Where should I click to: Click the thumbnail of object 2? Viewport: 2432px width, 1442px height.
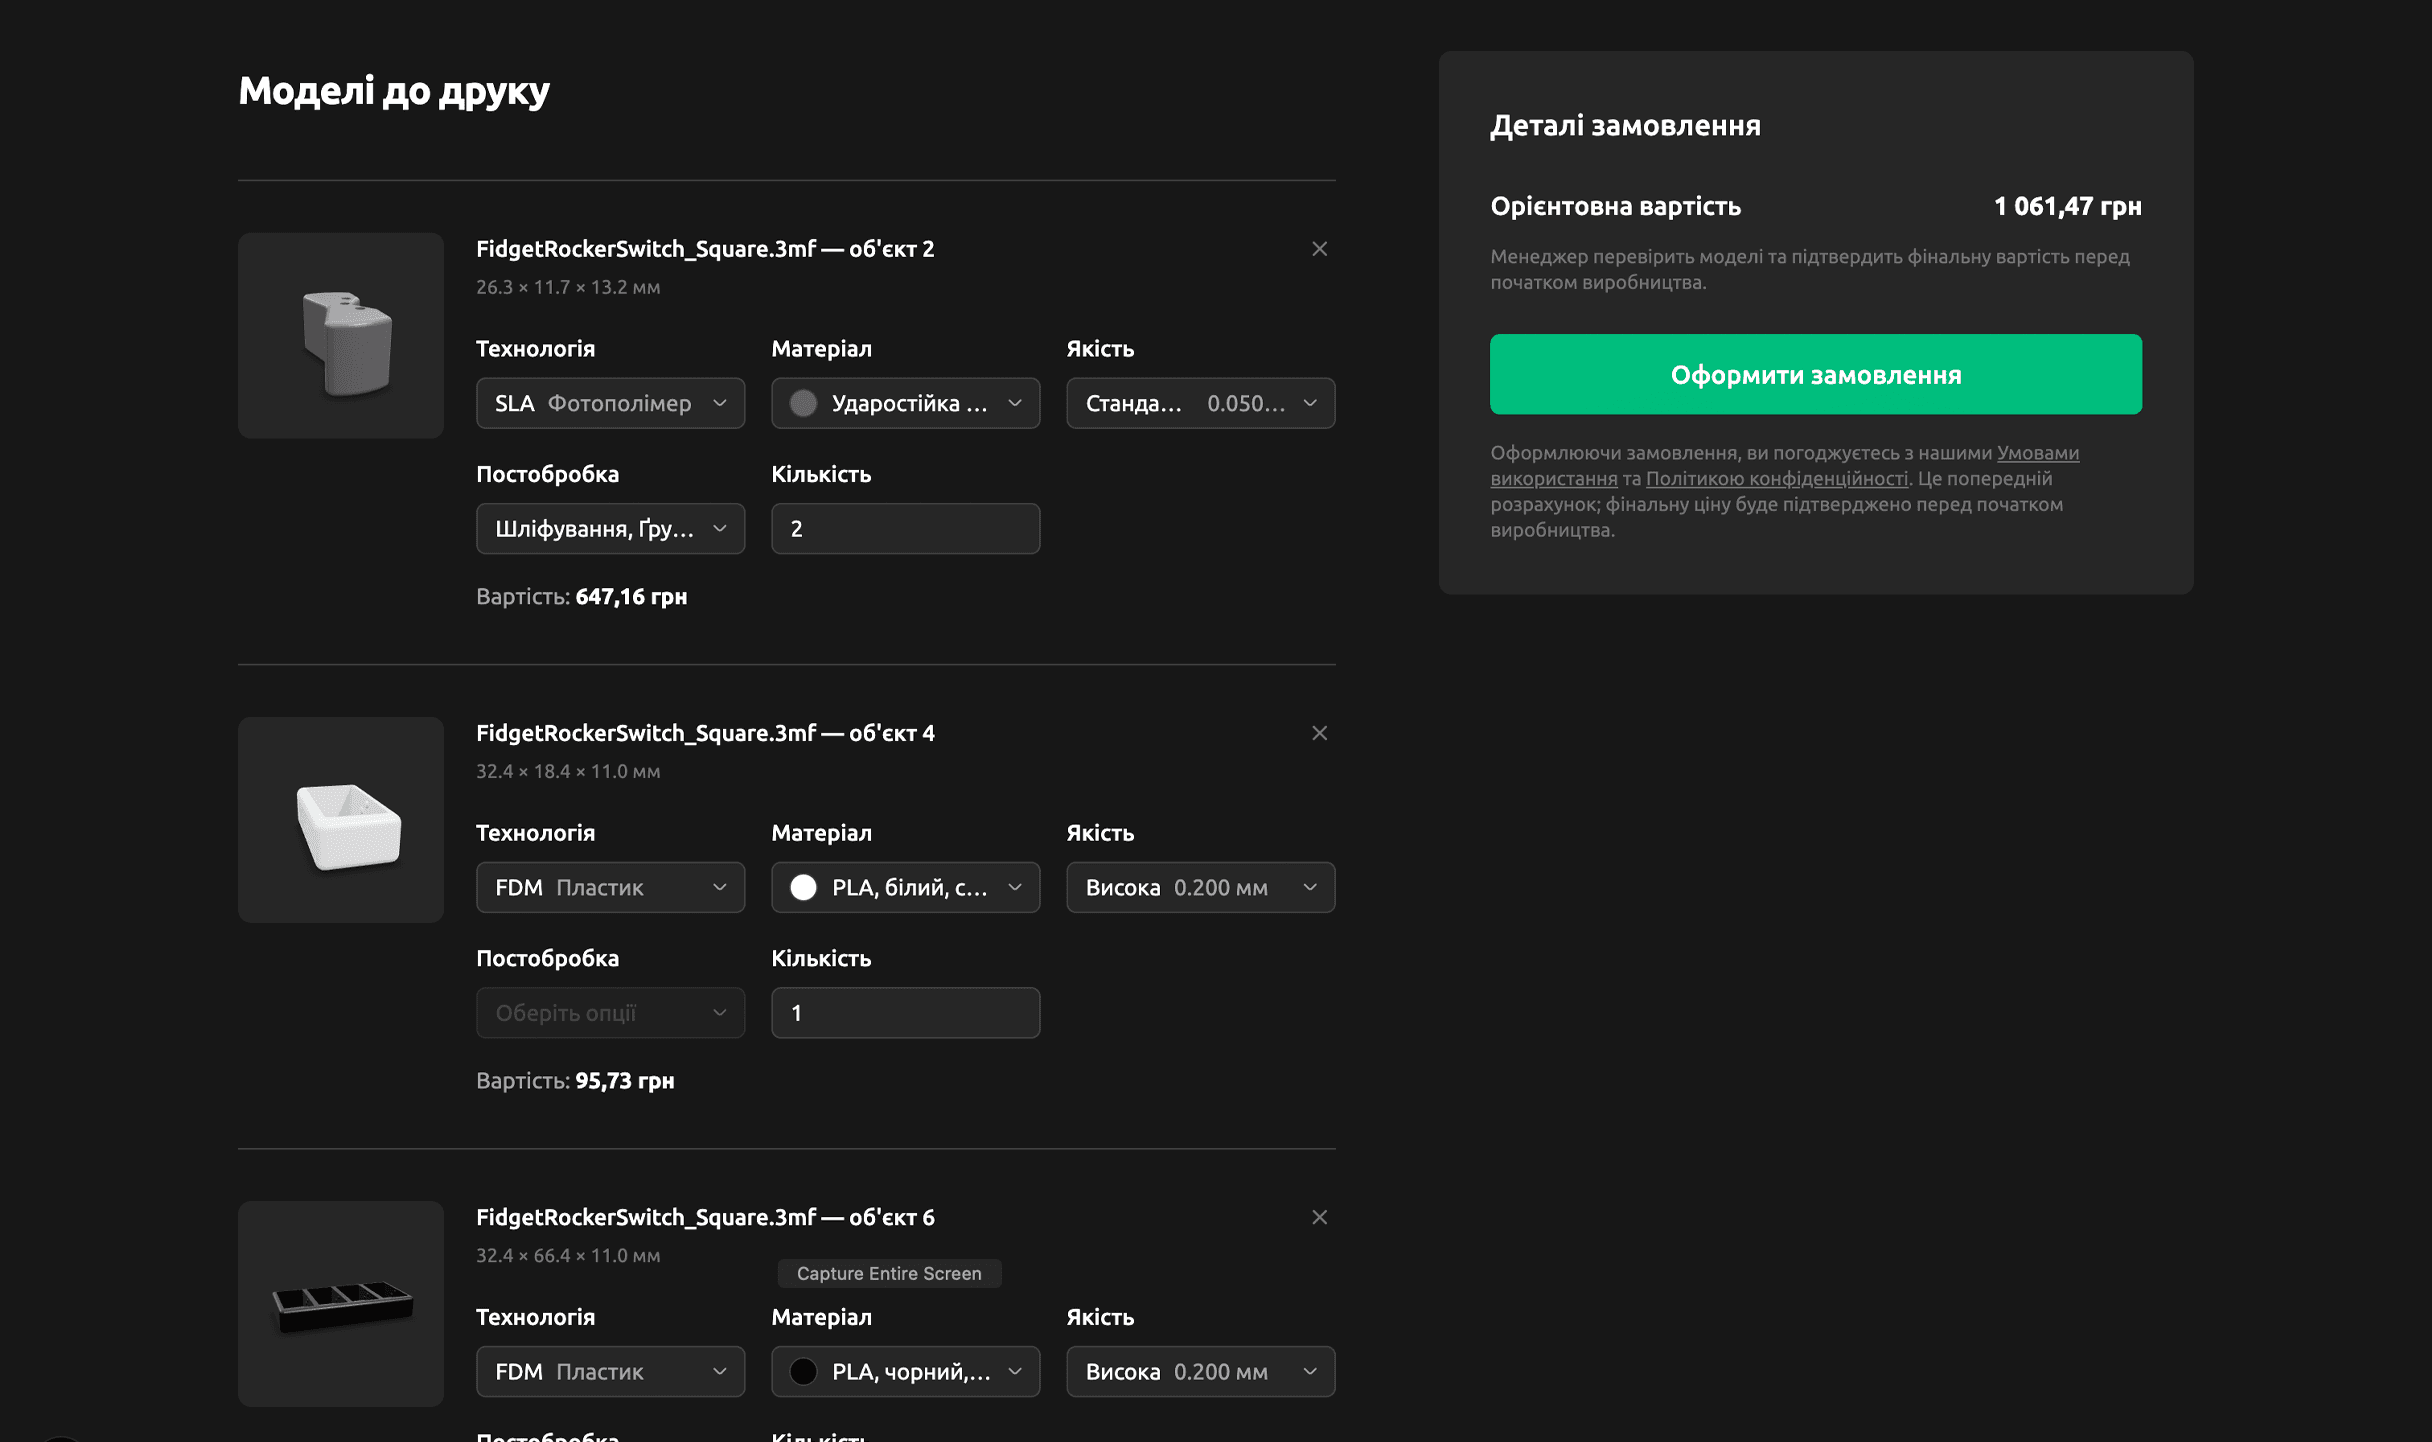[x=340, y=335]
